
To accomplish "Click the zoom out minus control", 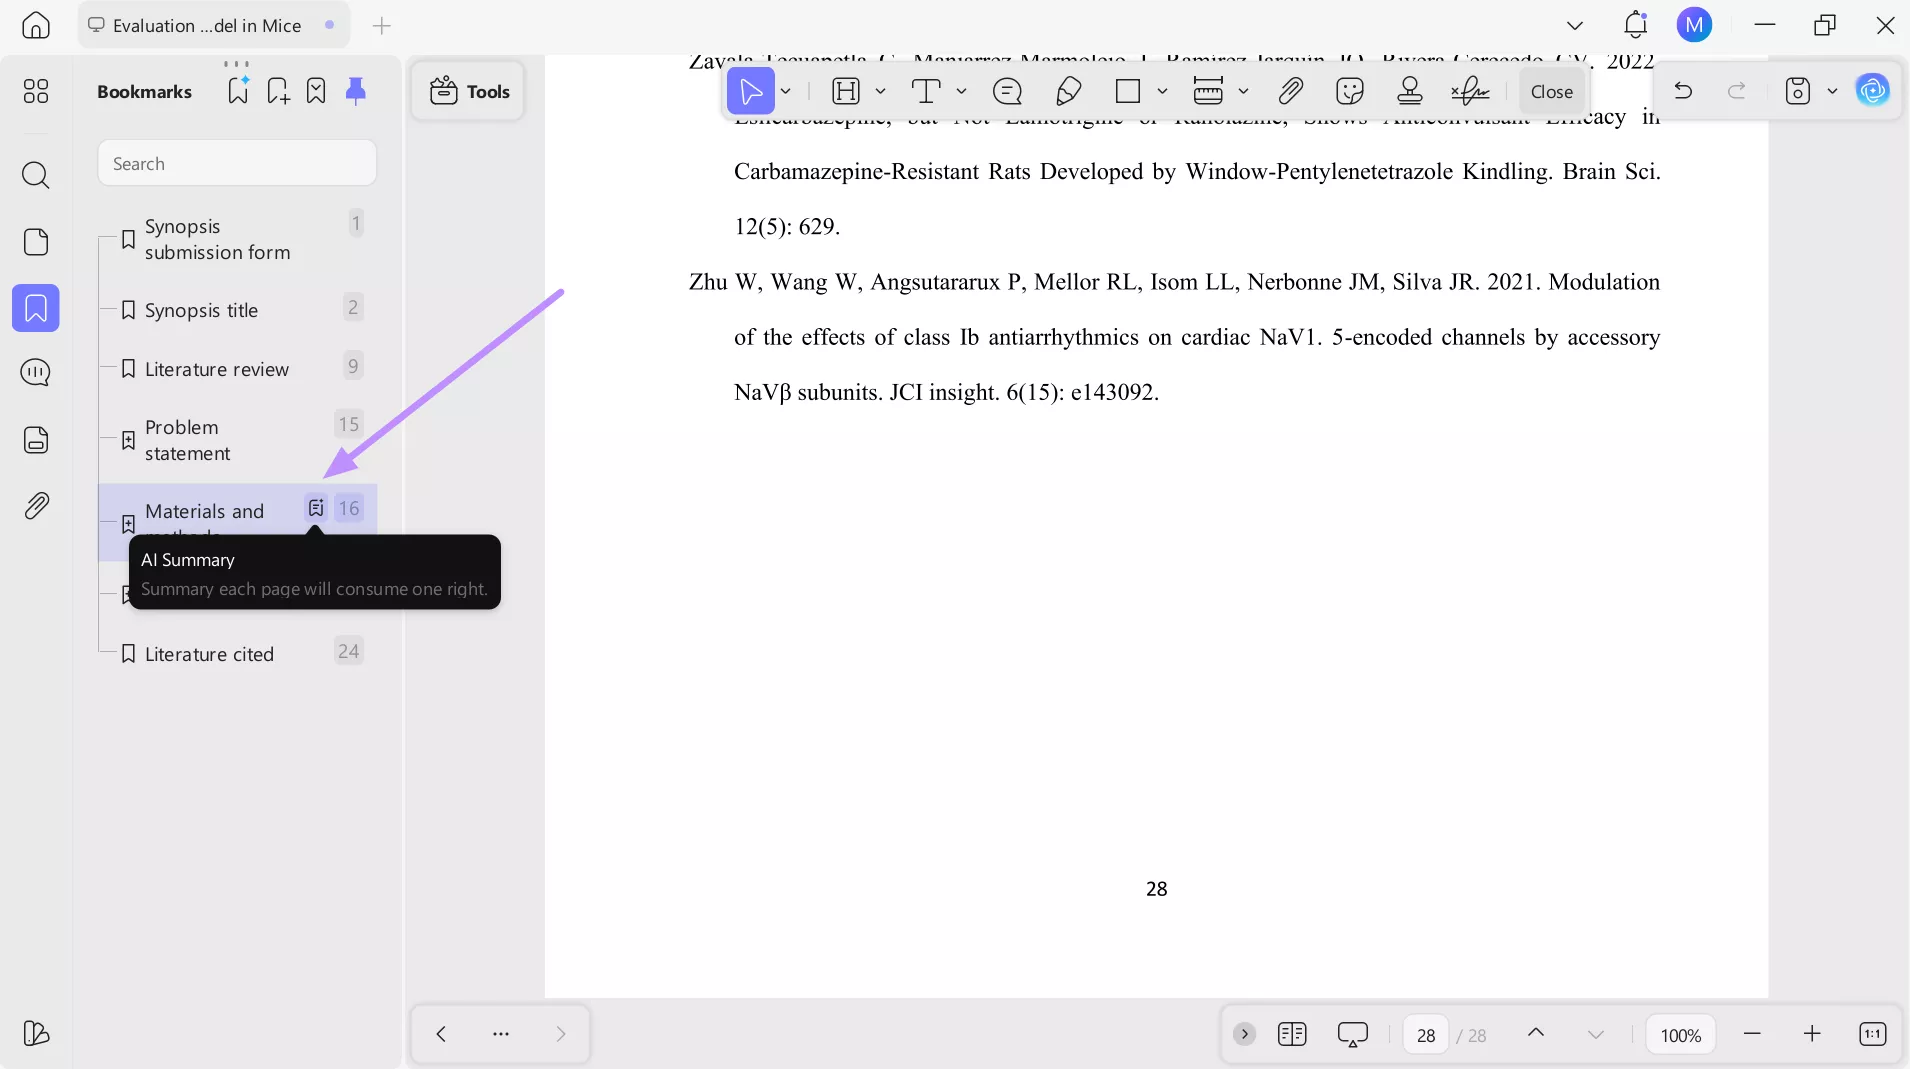I will (1753, 1034).
